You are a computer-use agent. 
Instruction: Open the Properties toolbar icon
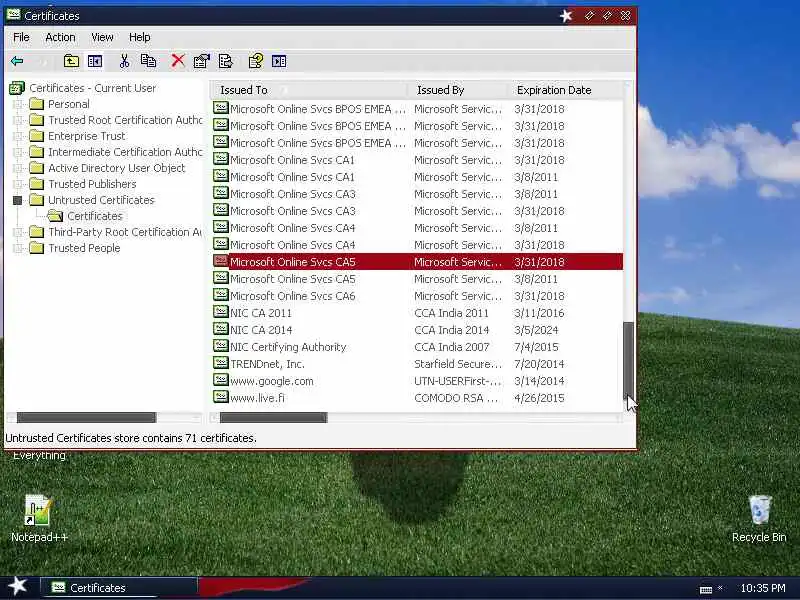[x=202, y=61]
